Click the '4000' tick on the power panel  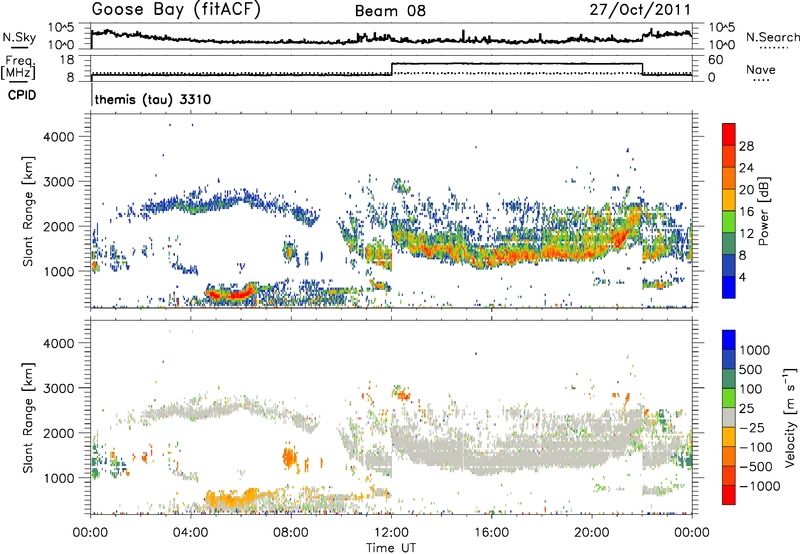(58, 137)
